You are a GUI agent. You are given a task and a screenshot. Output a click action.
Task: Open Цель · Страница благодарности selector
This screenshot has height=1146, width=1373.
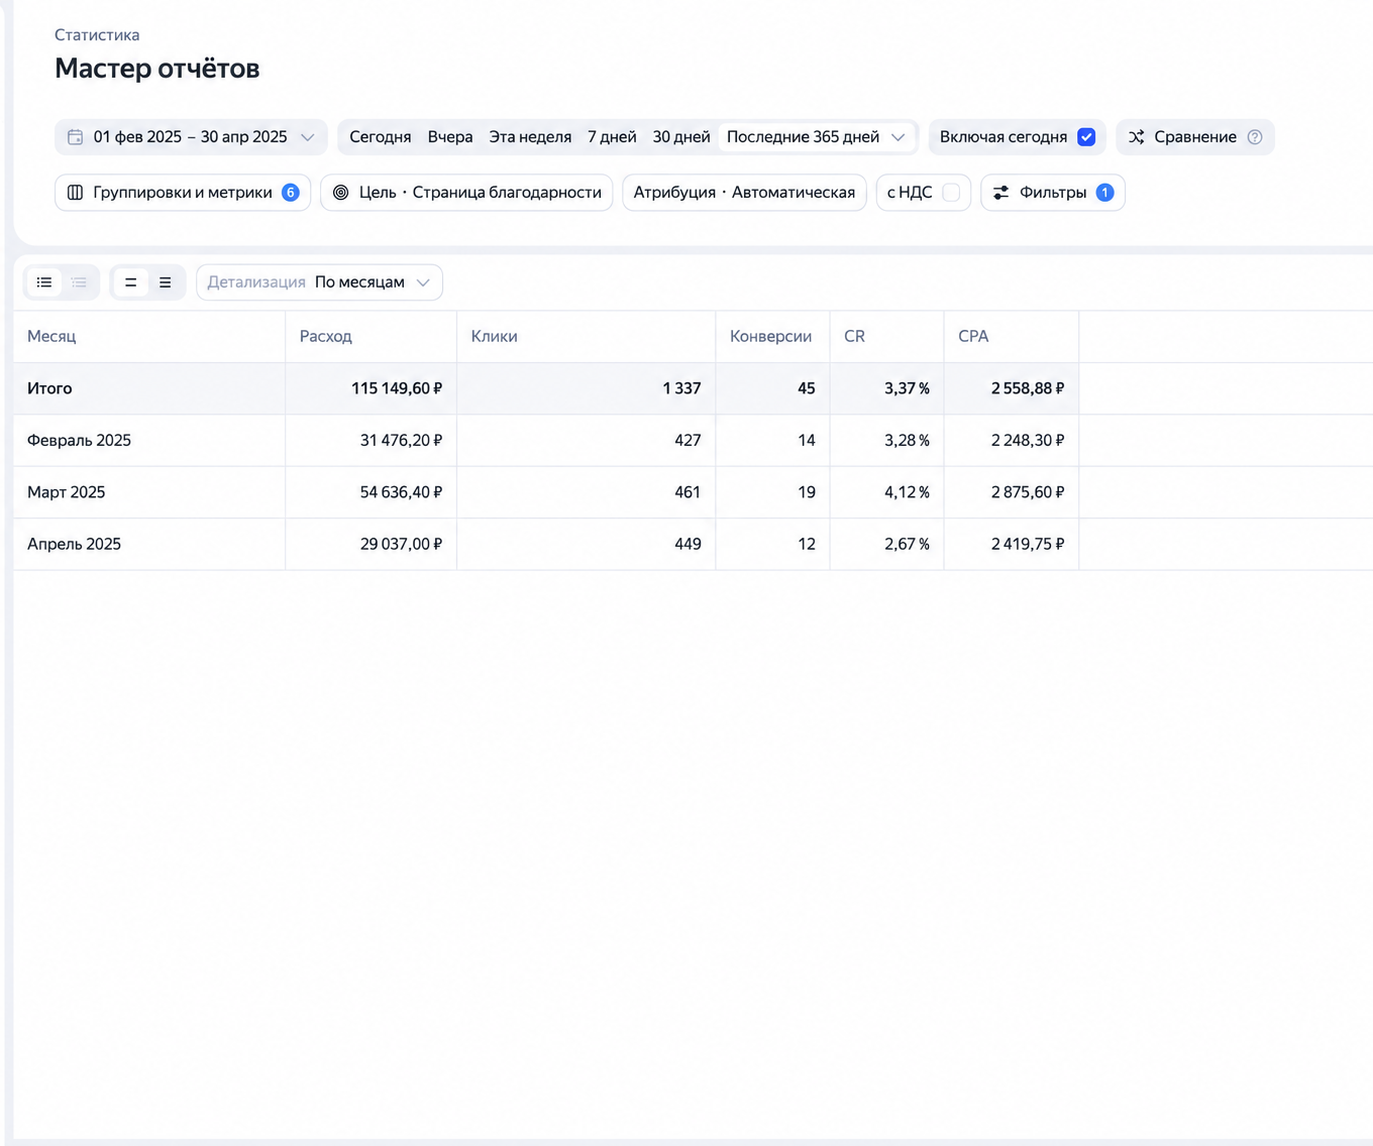[x=466, y=192]
